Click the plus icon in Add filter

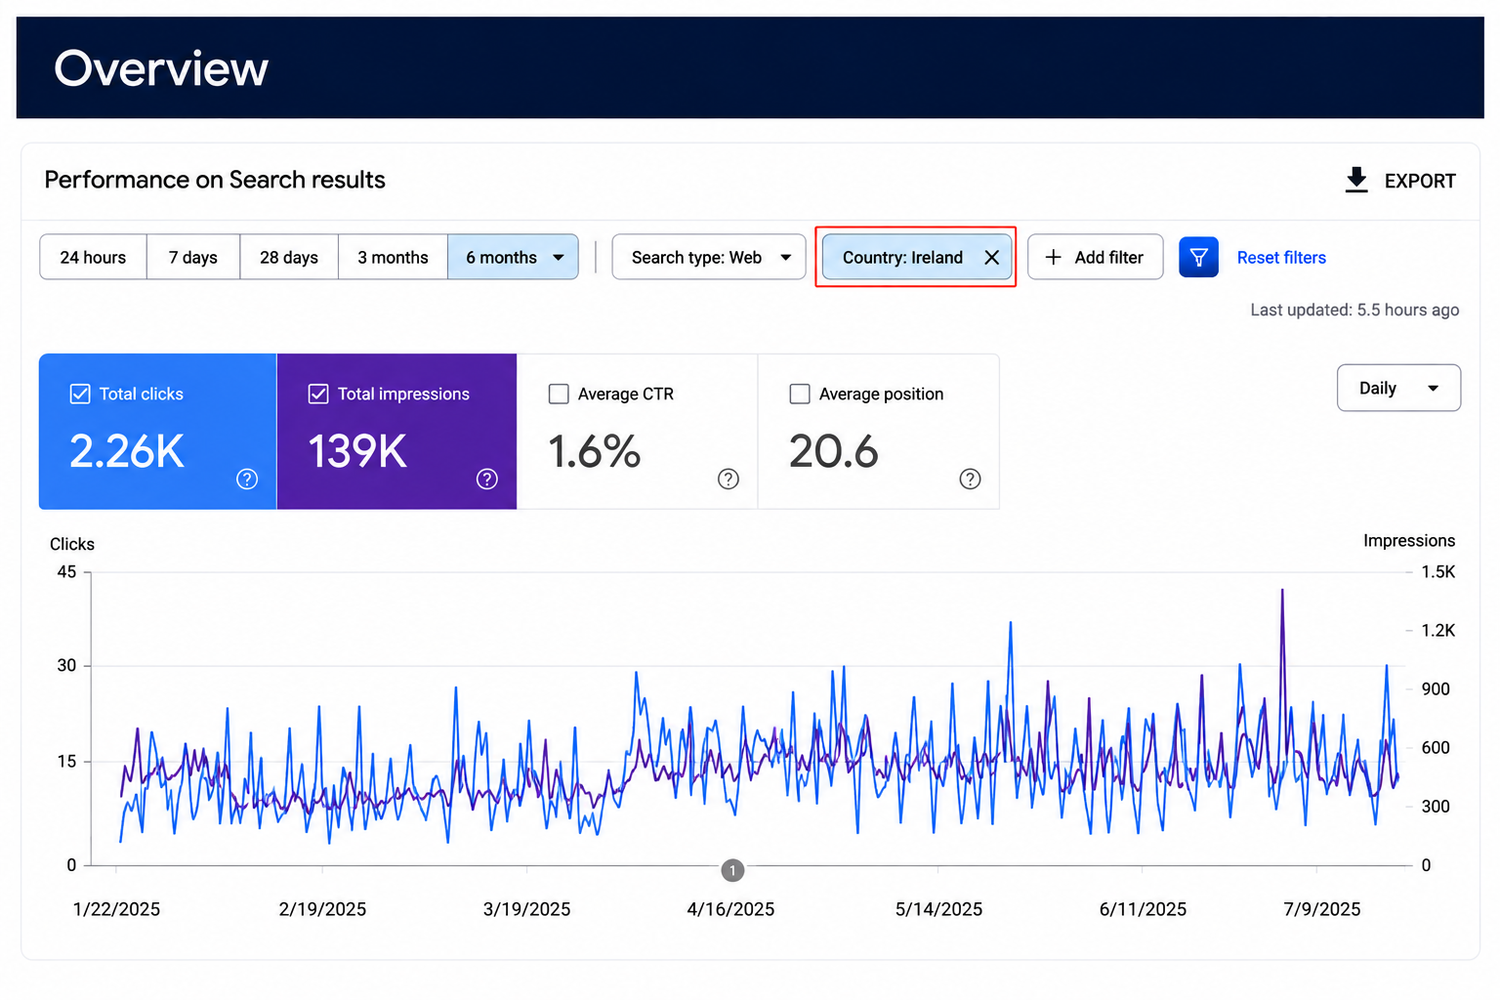[x=1053, y=257]
